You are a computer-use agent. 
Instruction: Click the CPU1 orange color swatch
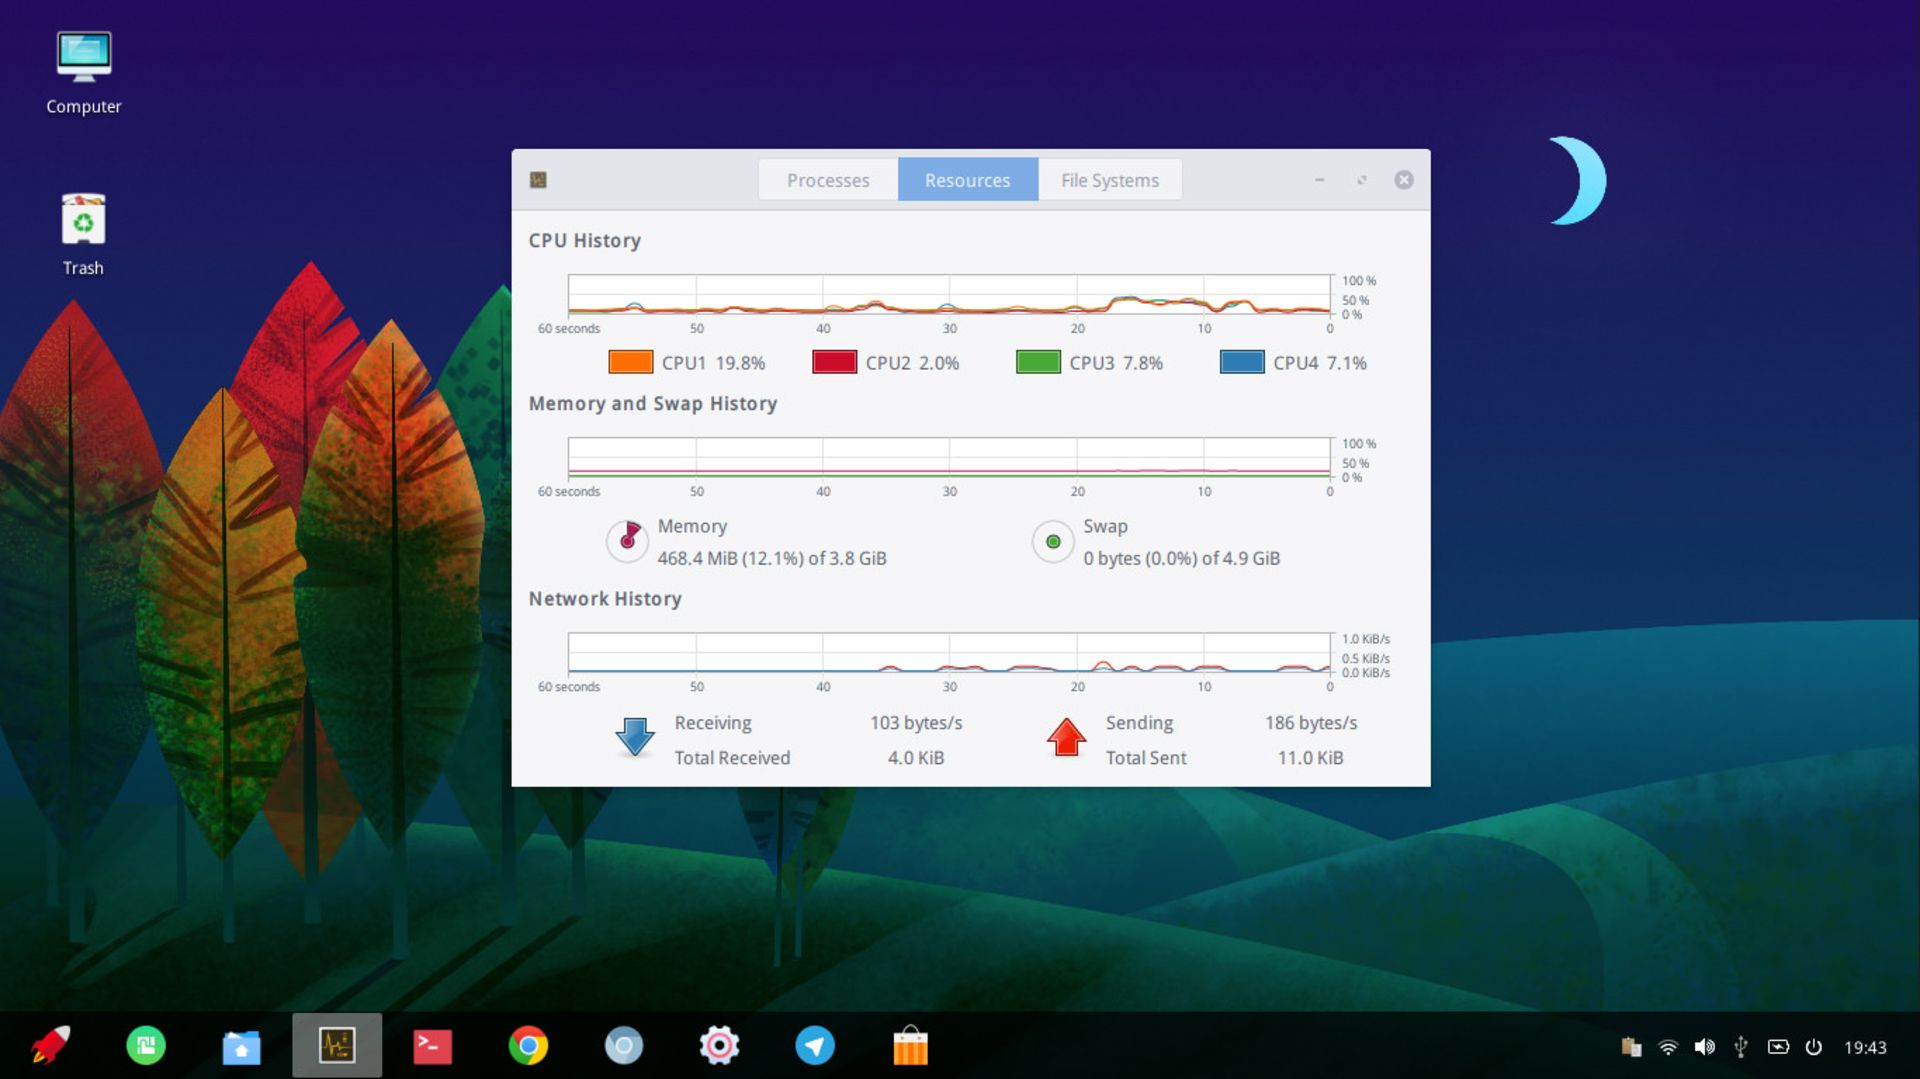630,362
